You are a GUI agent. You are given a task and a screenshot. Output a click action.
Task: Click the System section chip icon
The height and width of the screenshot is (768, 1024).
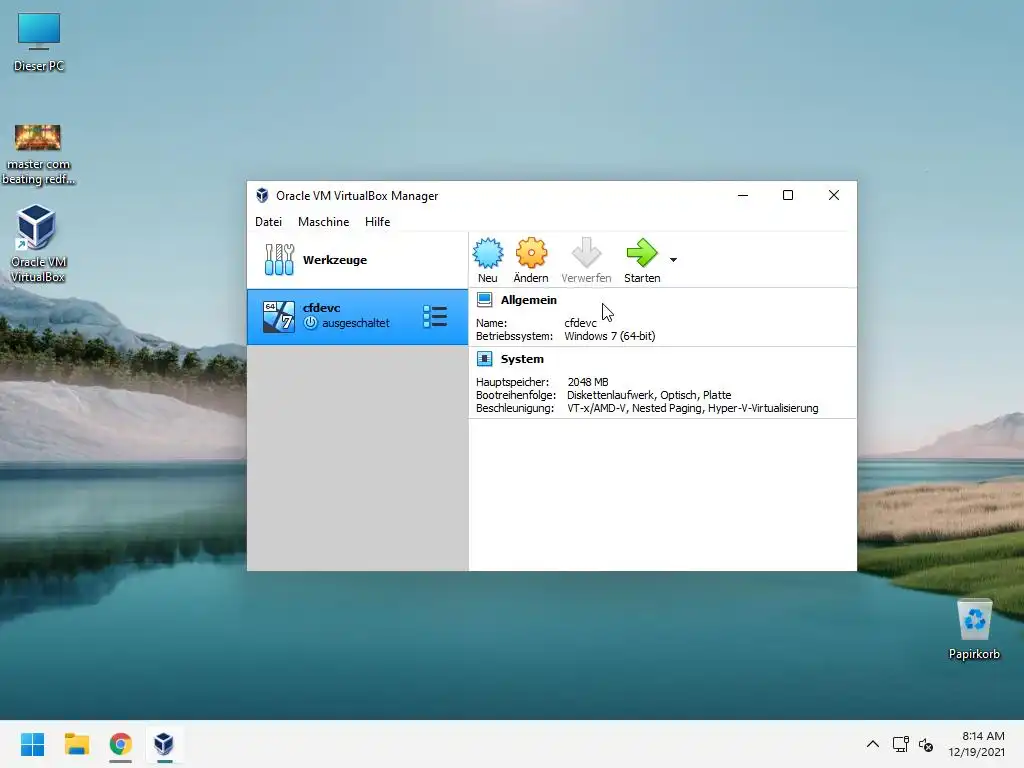click(x=485, y=359)
